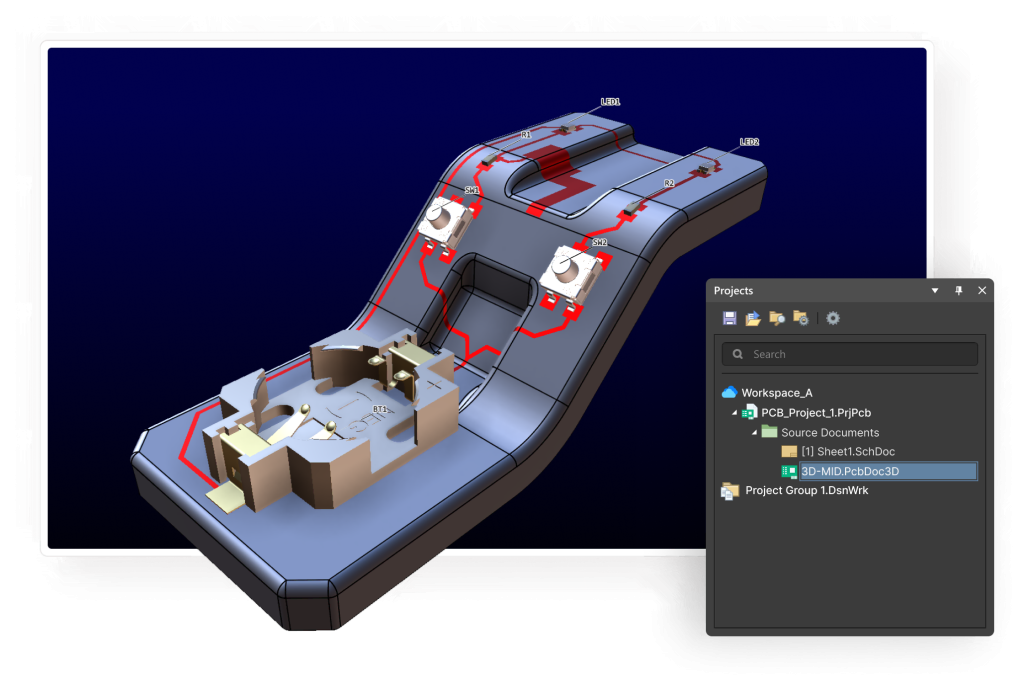Click the folder with magnifier icon

coord(777,318)
